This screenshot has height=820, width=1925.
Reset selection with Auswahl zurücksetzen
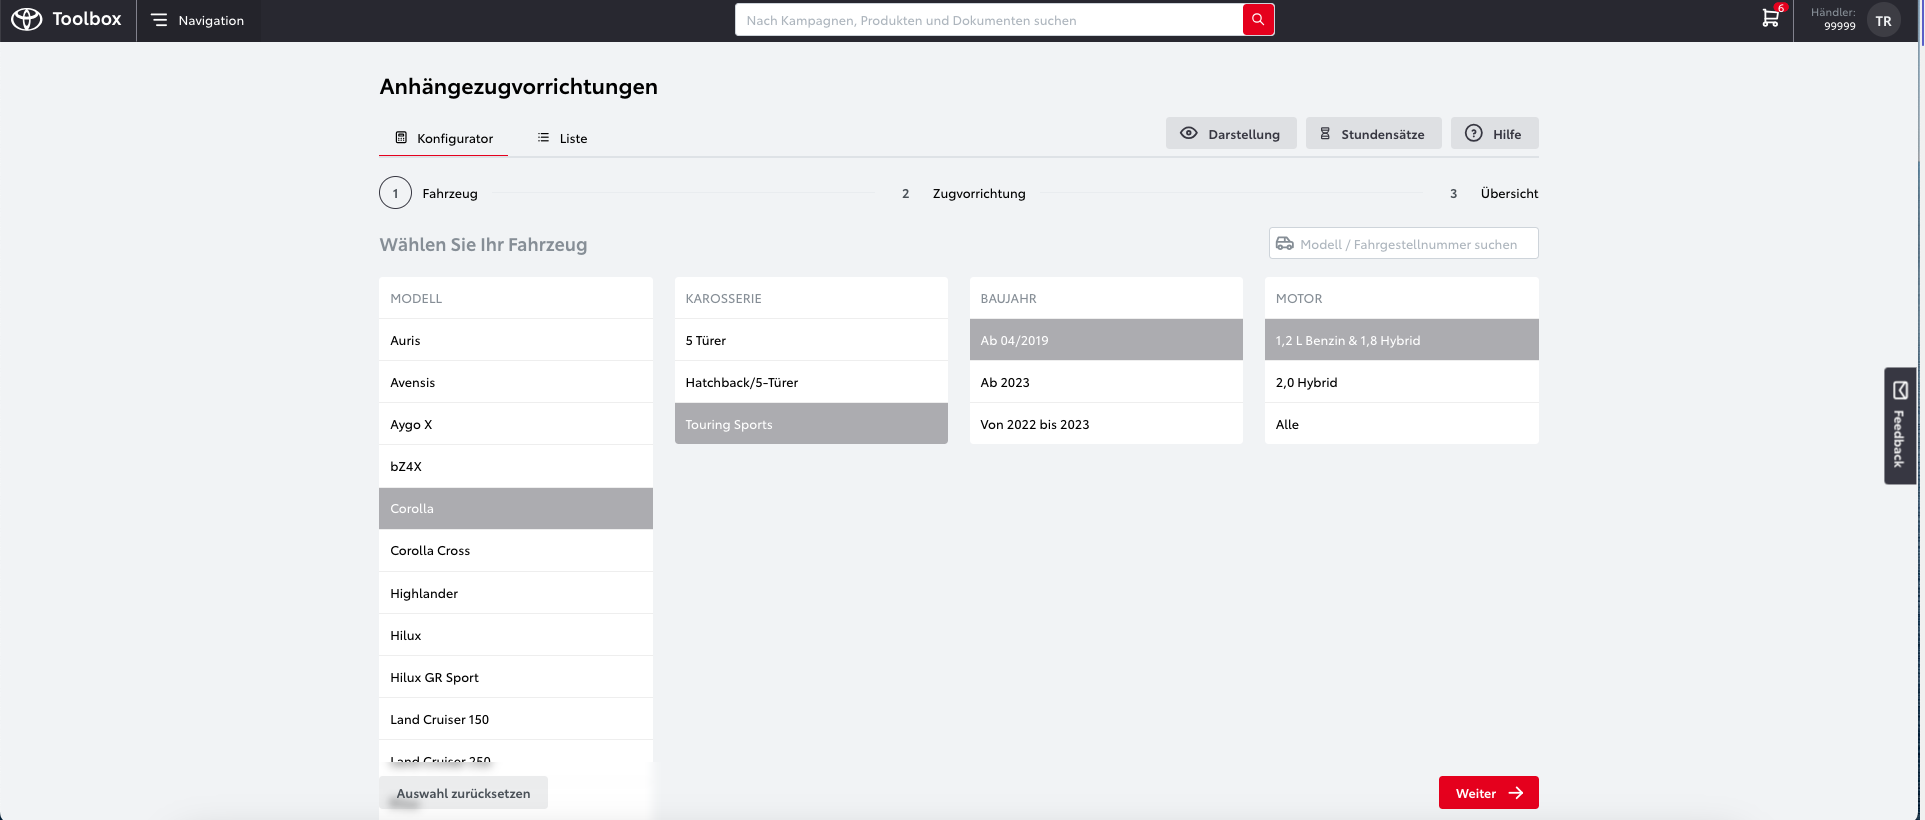(463, 793)
